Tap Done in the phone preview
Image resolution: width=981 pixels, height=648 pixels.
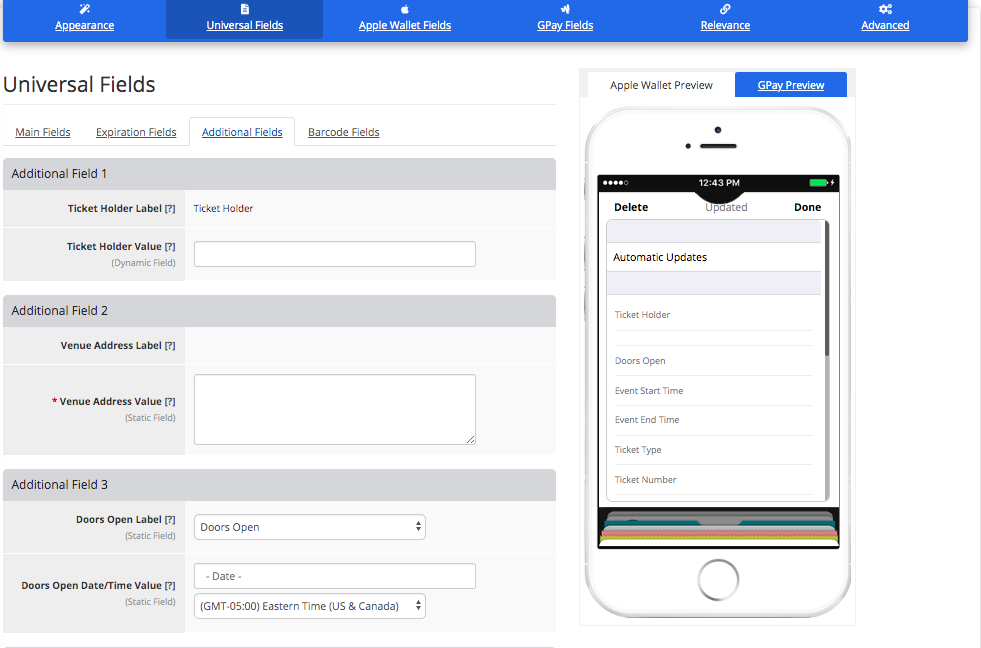[807, 207]
